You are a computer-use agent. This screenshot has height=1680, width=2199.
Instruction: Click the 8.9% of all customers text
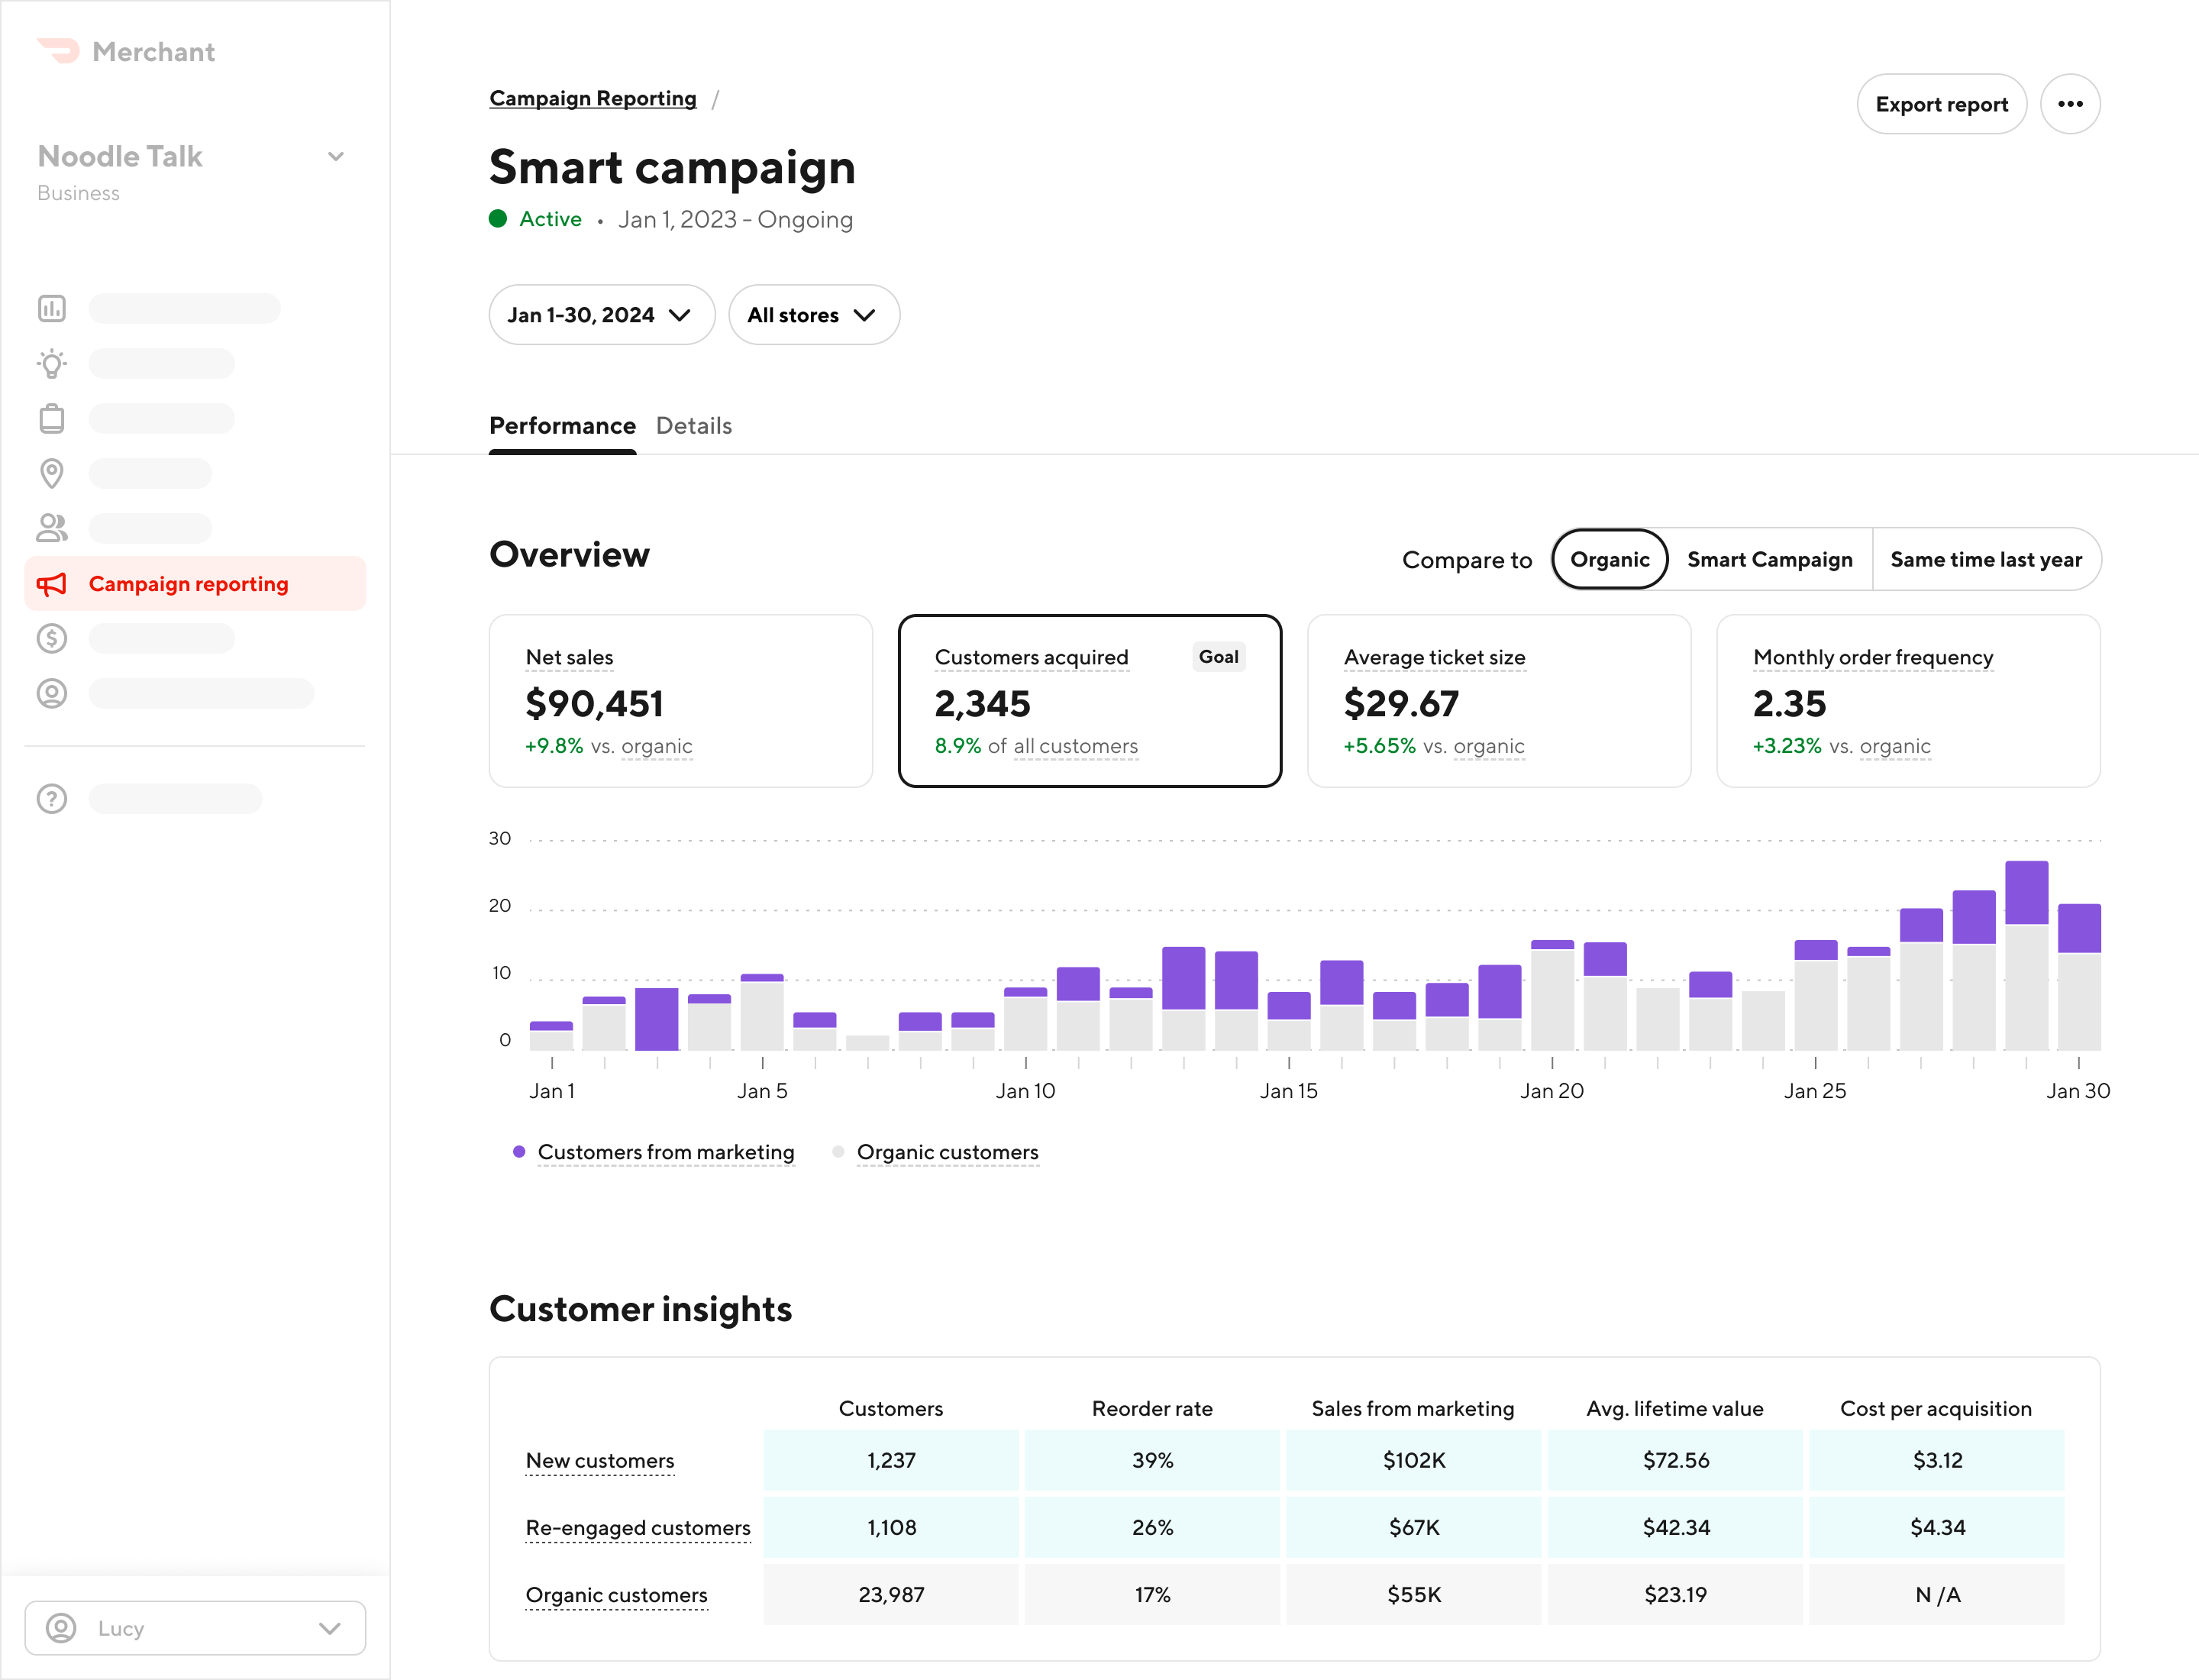click(x=1036, y=746)
